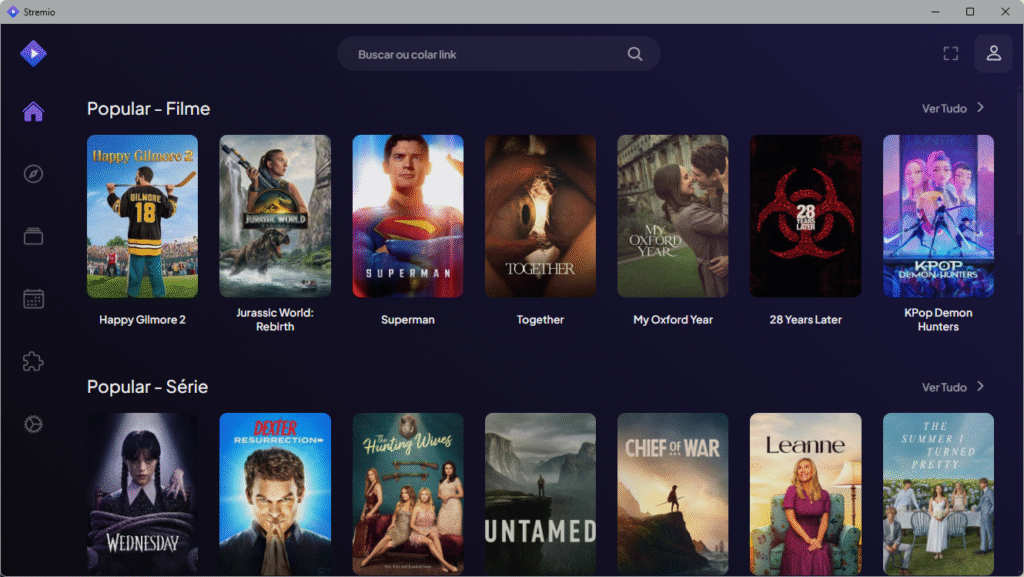Expand Popular - Filme chevron arrow

(980, 108)
